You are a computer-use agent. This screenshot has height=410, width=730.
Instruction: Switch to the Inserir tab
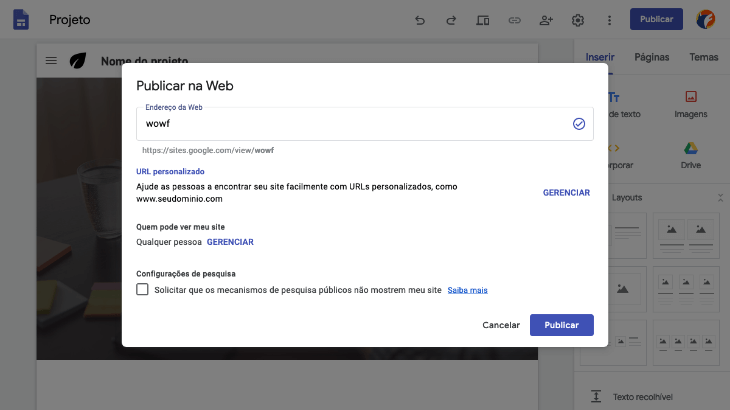click(x=600, y=57)
